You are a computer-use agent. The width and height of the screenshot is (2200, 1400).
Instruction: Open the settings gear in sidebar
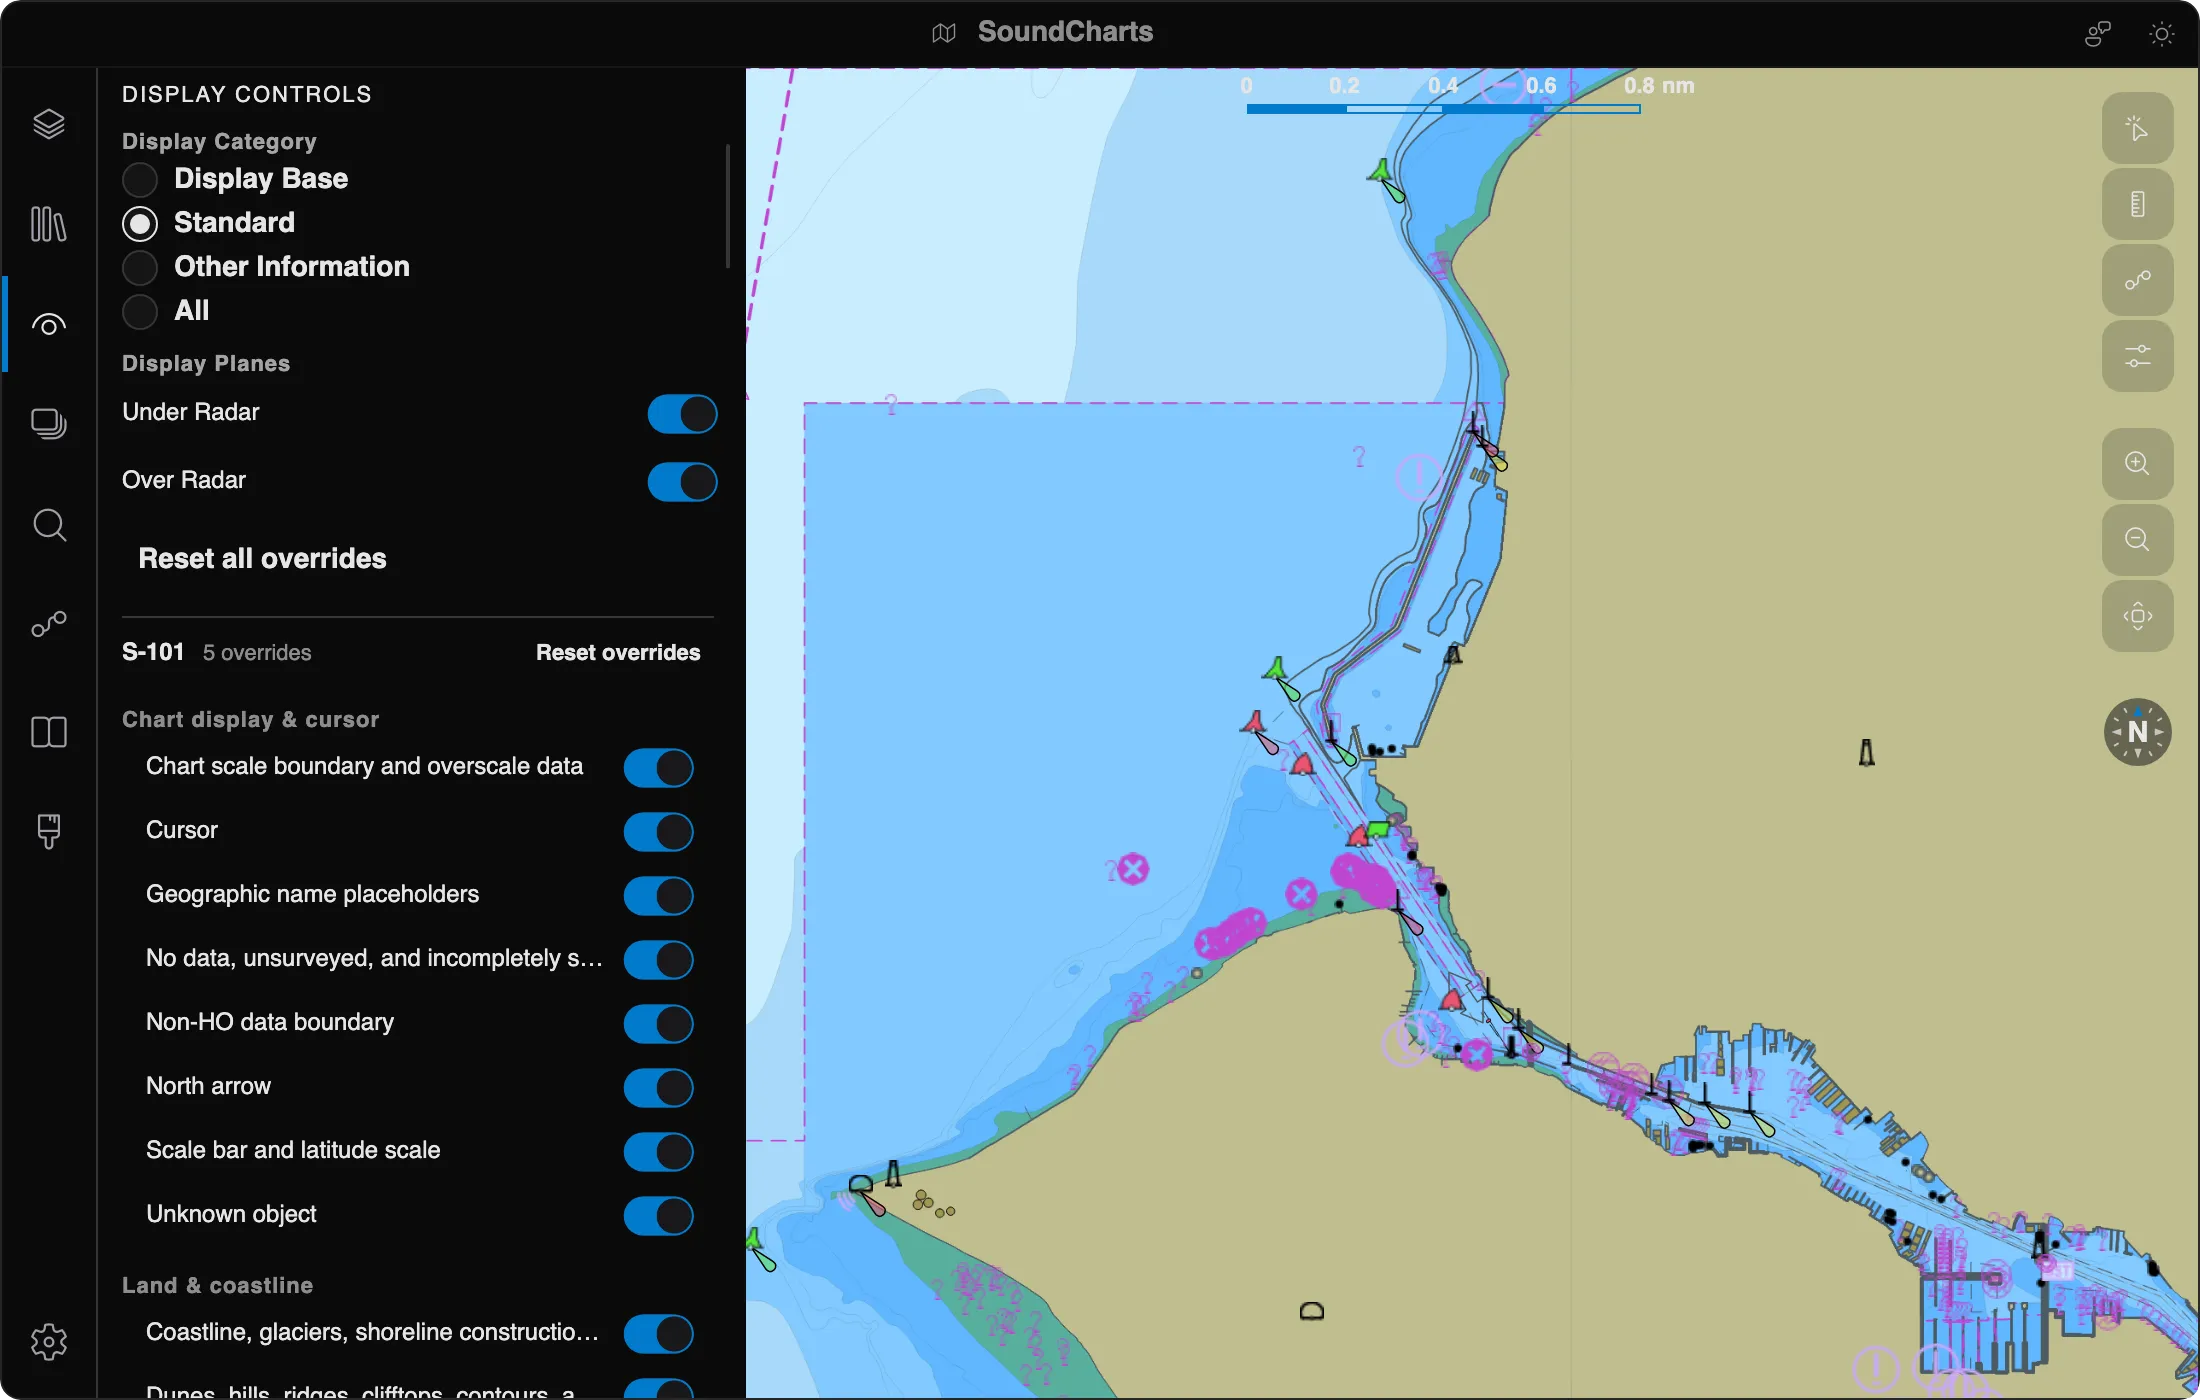coord(48,1341)
